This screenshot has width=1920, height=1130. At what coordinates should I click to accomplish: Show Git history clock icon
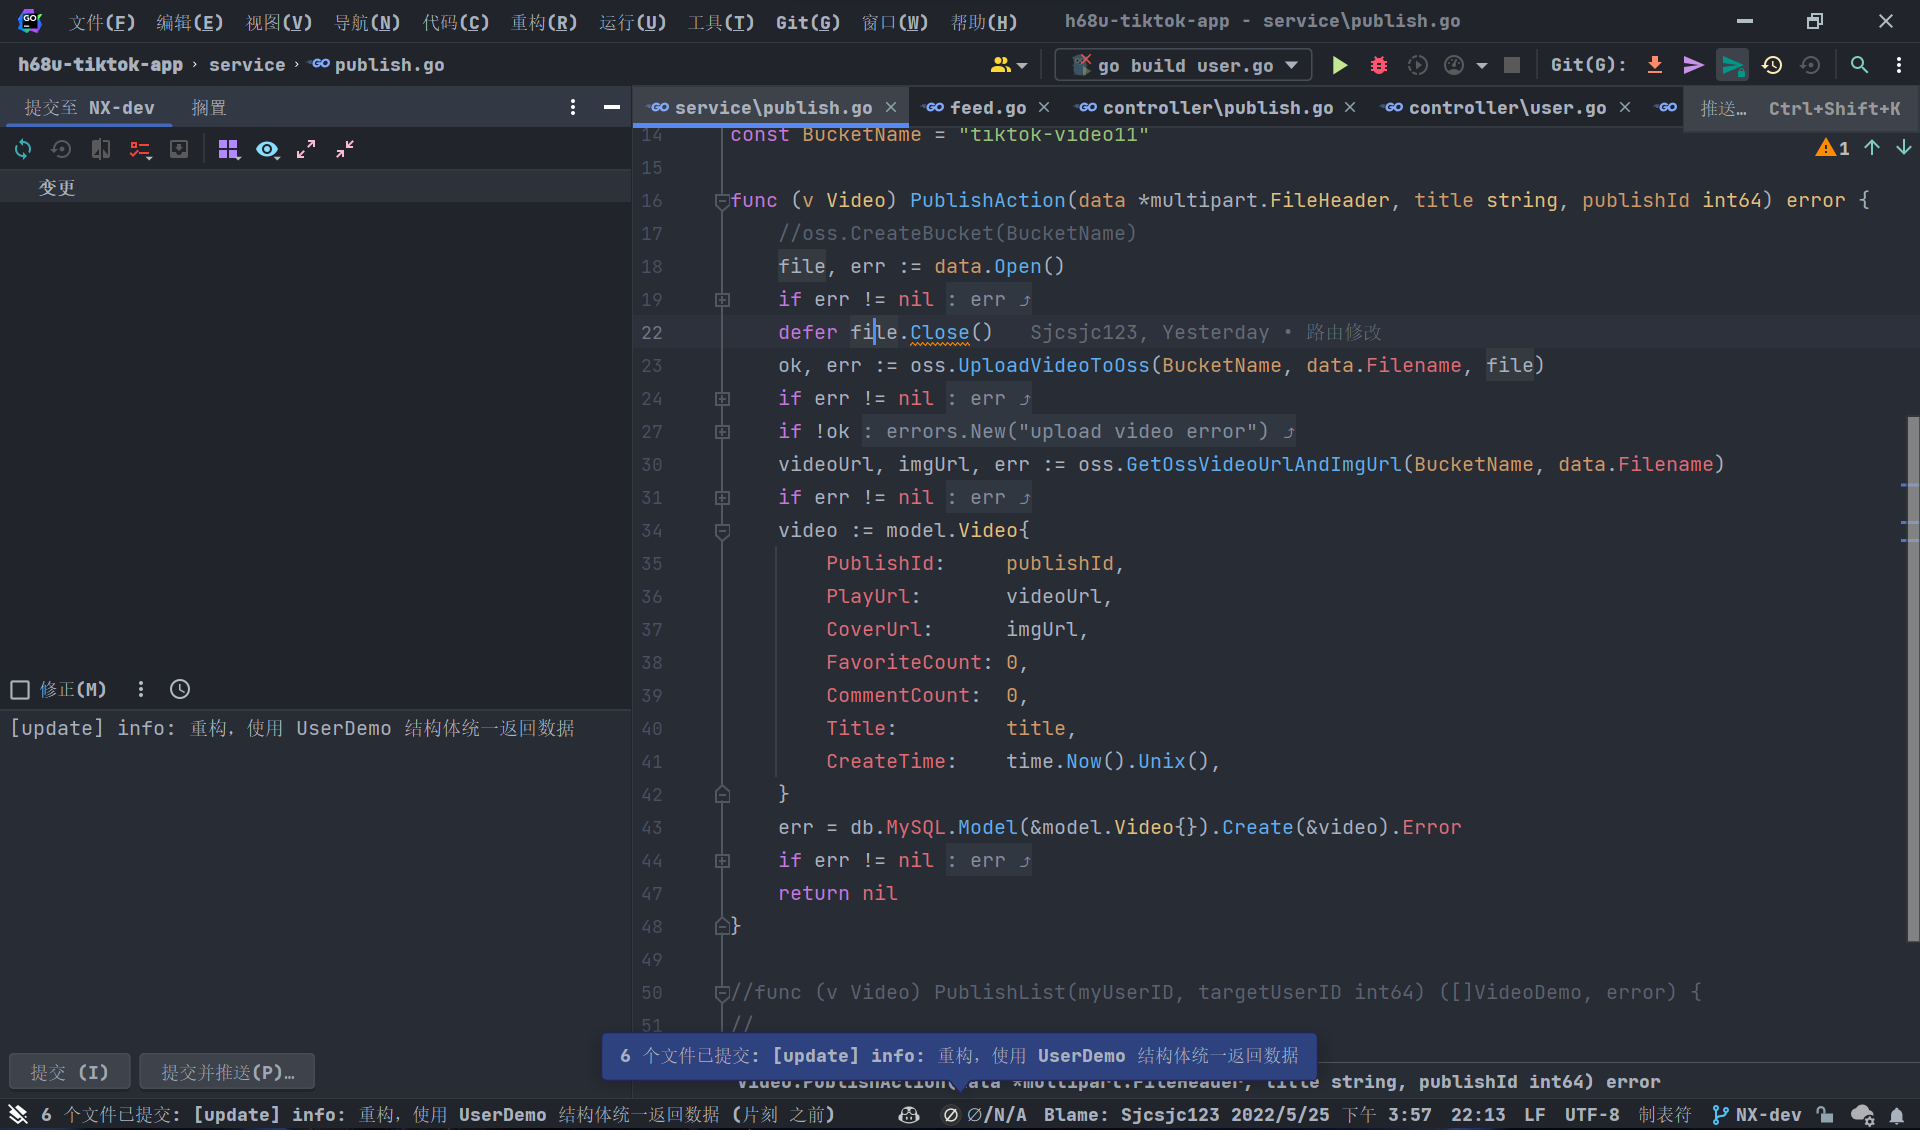click(1772, 65)
